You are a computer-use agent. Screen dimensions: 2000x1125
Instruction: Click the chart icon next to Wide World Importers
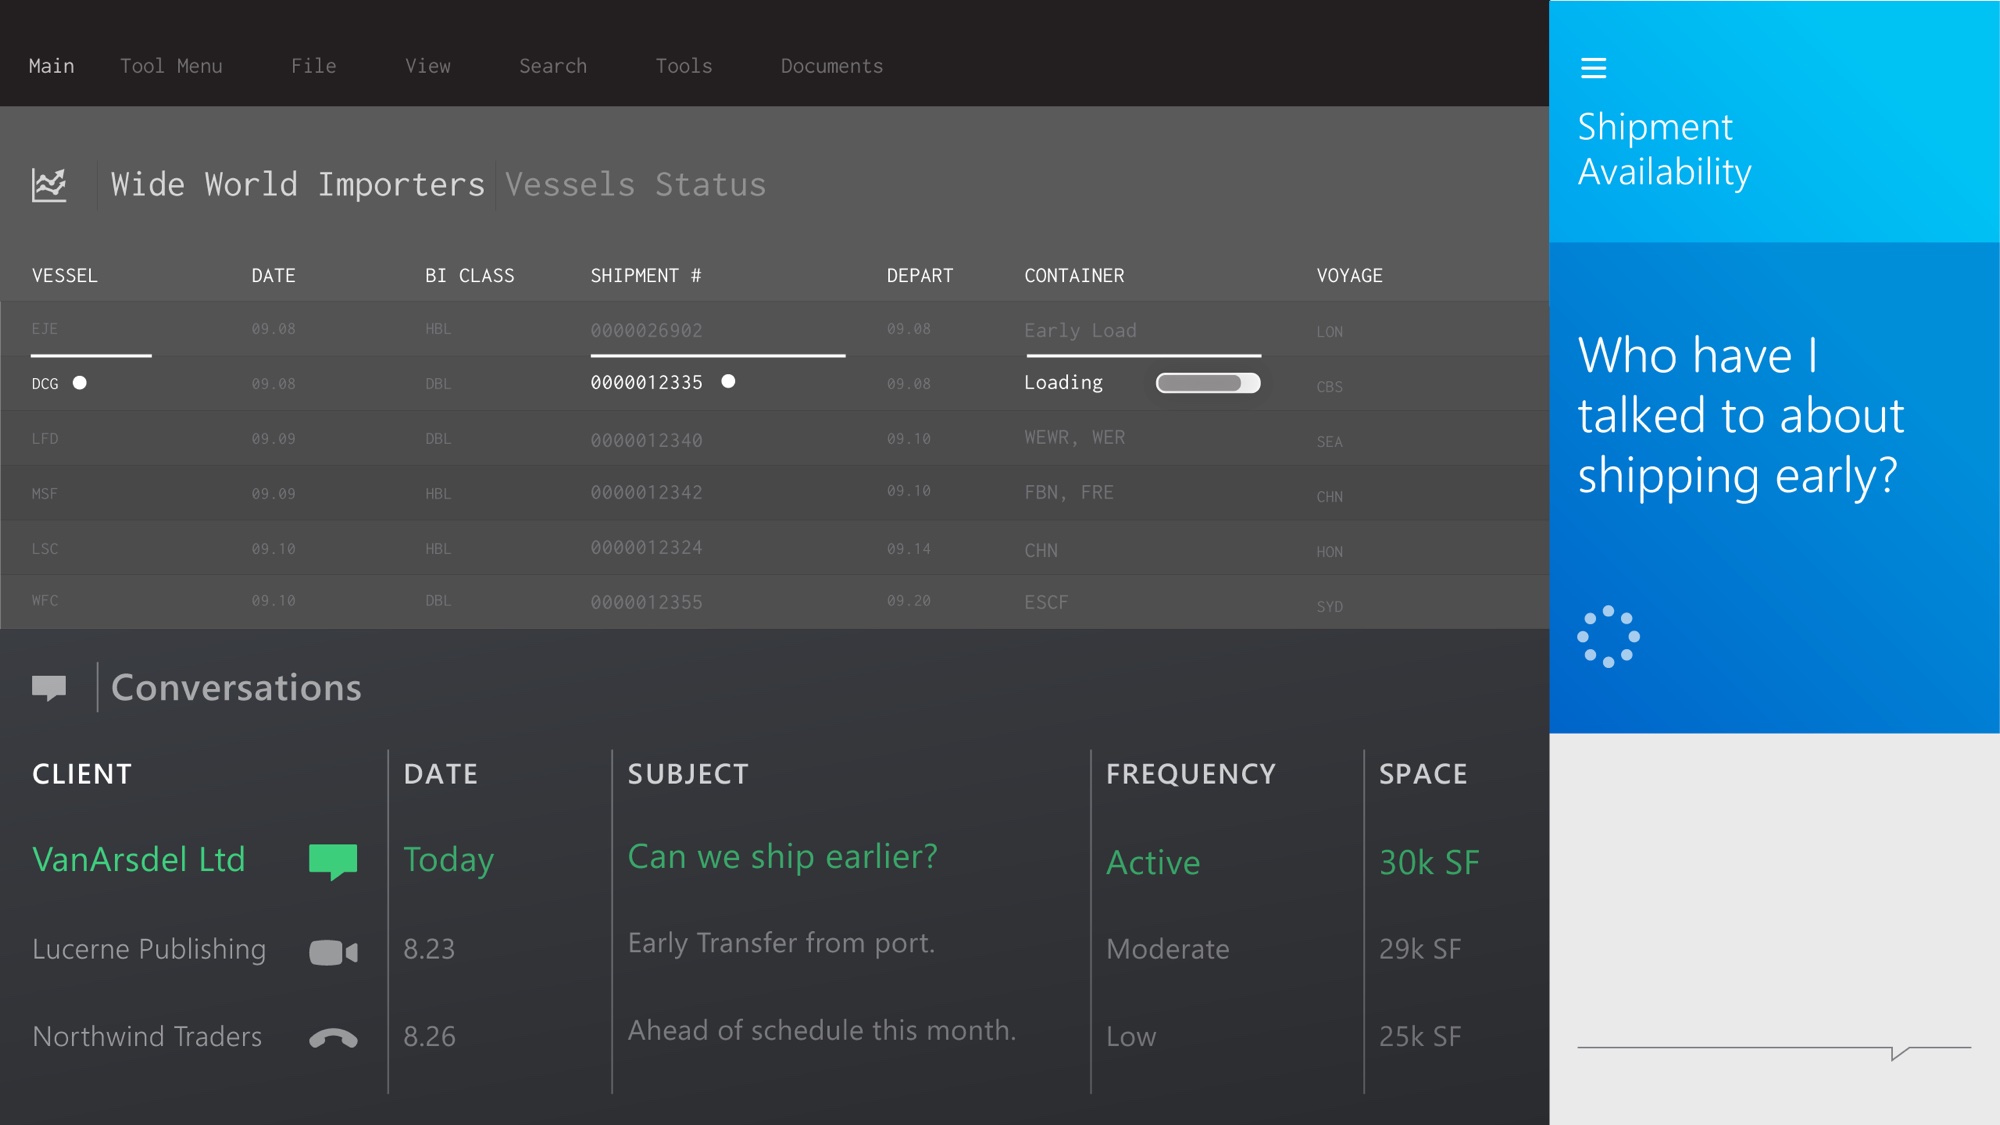tap(49, 184)
